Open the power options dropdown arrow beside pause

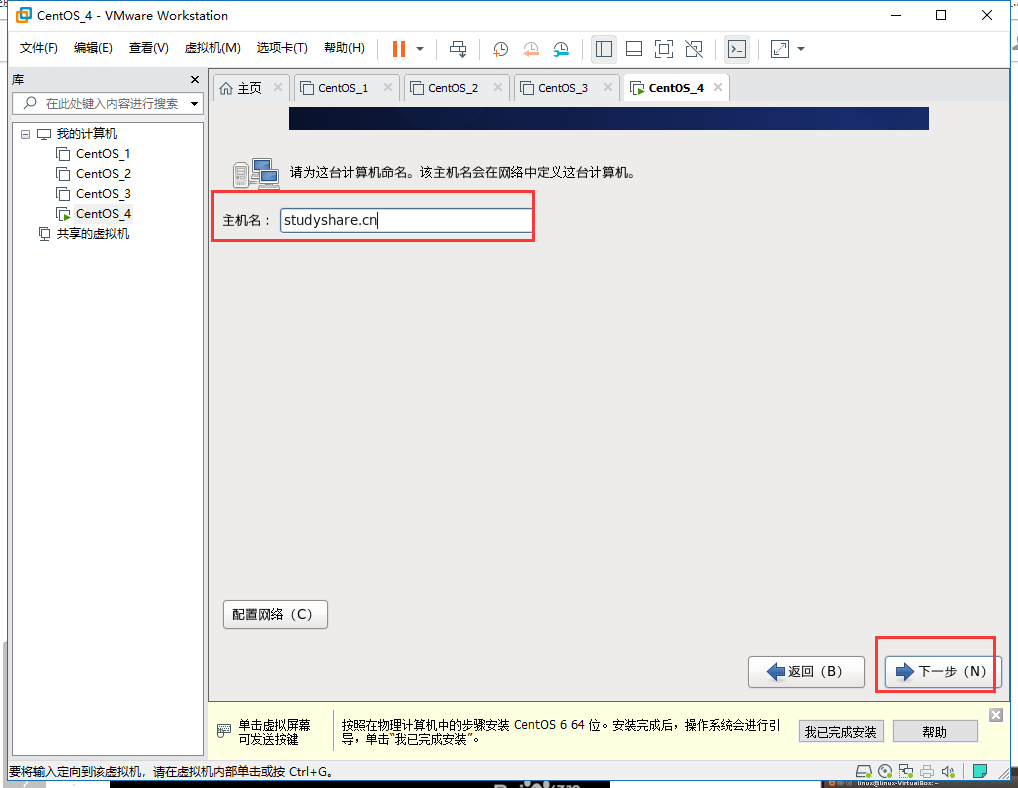[420, 49]
